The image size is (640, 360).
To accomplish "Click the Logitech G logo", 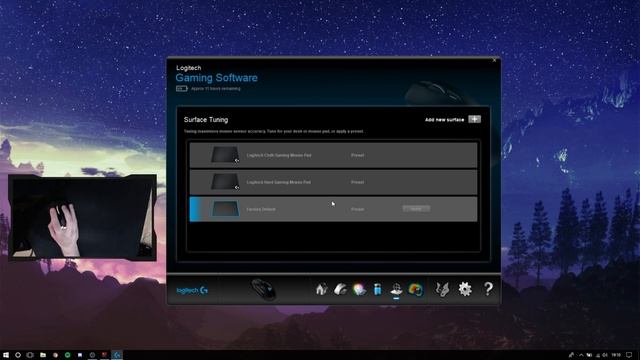I will click(192, 290).
